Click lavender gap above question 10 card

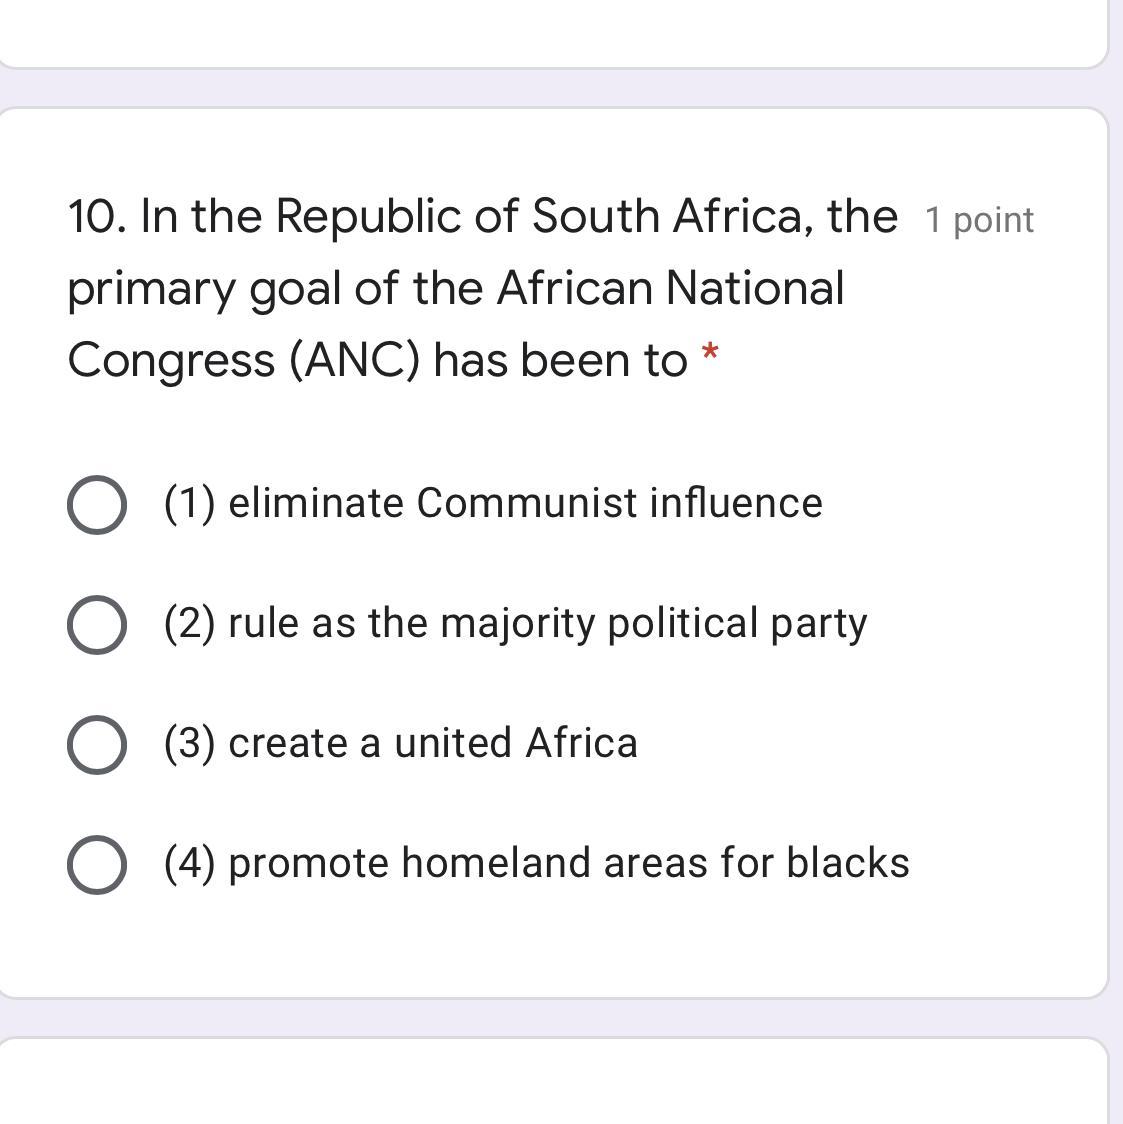(550, 88)
